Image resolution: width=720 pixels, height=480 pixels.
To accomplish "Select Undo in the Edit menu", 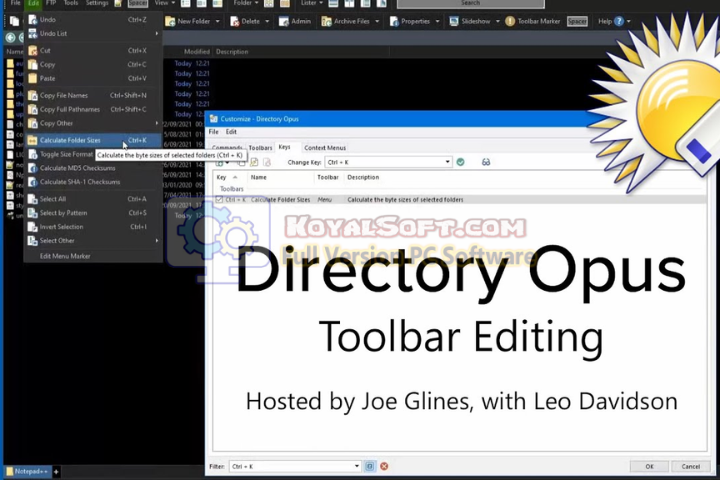I will tap(94, 20).
